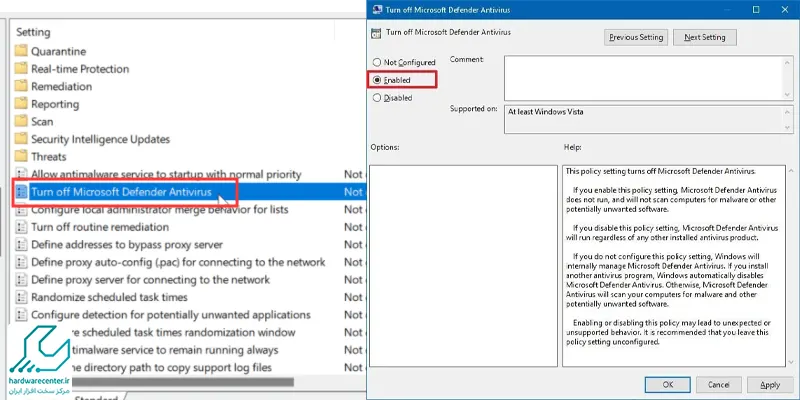Click policy icon for Allow antimalware service startup
The height and width of the screenshot is (400, 800).
coord(21,174)
